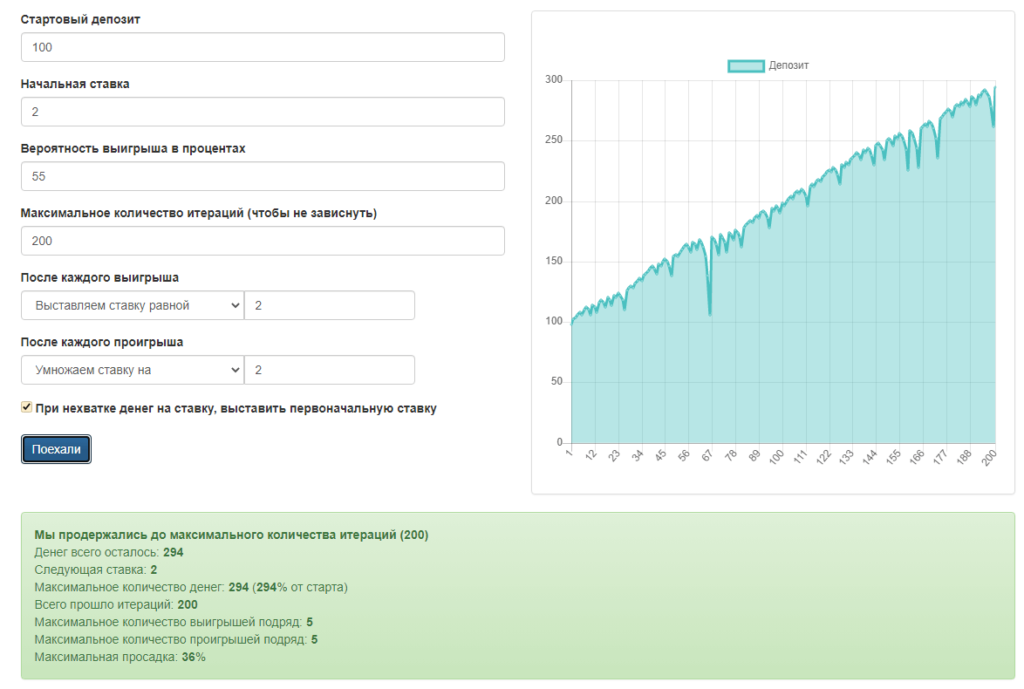Select the Вероятность выигрыша в процентах field
Image resolution: width=1024 pixels, height=689 pixels.
[x=262, y=176]
